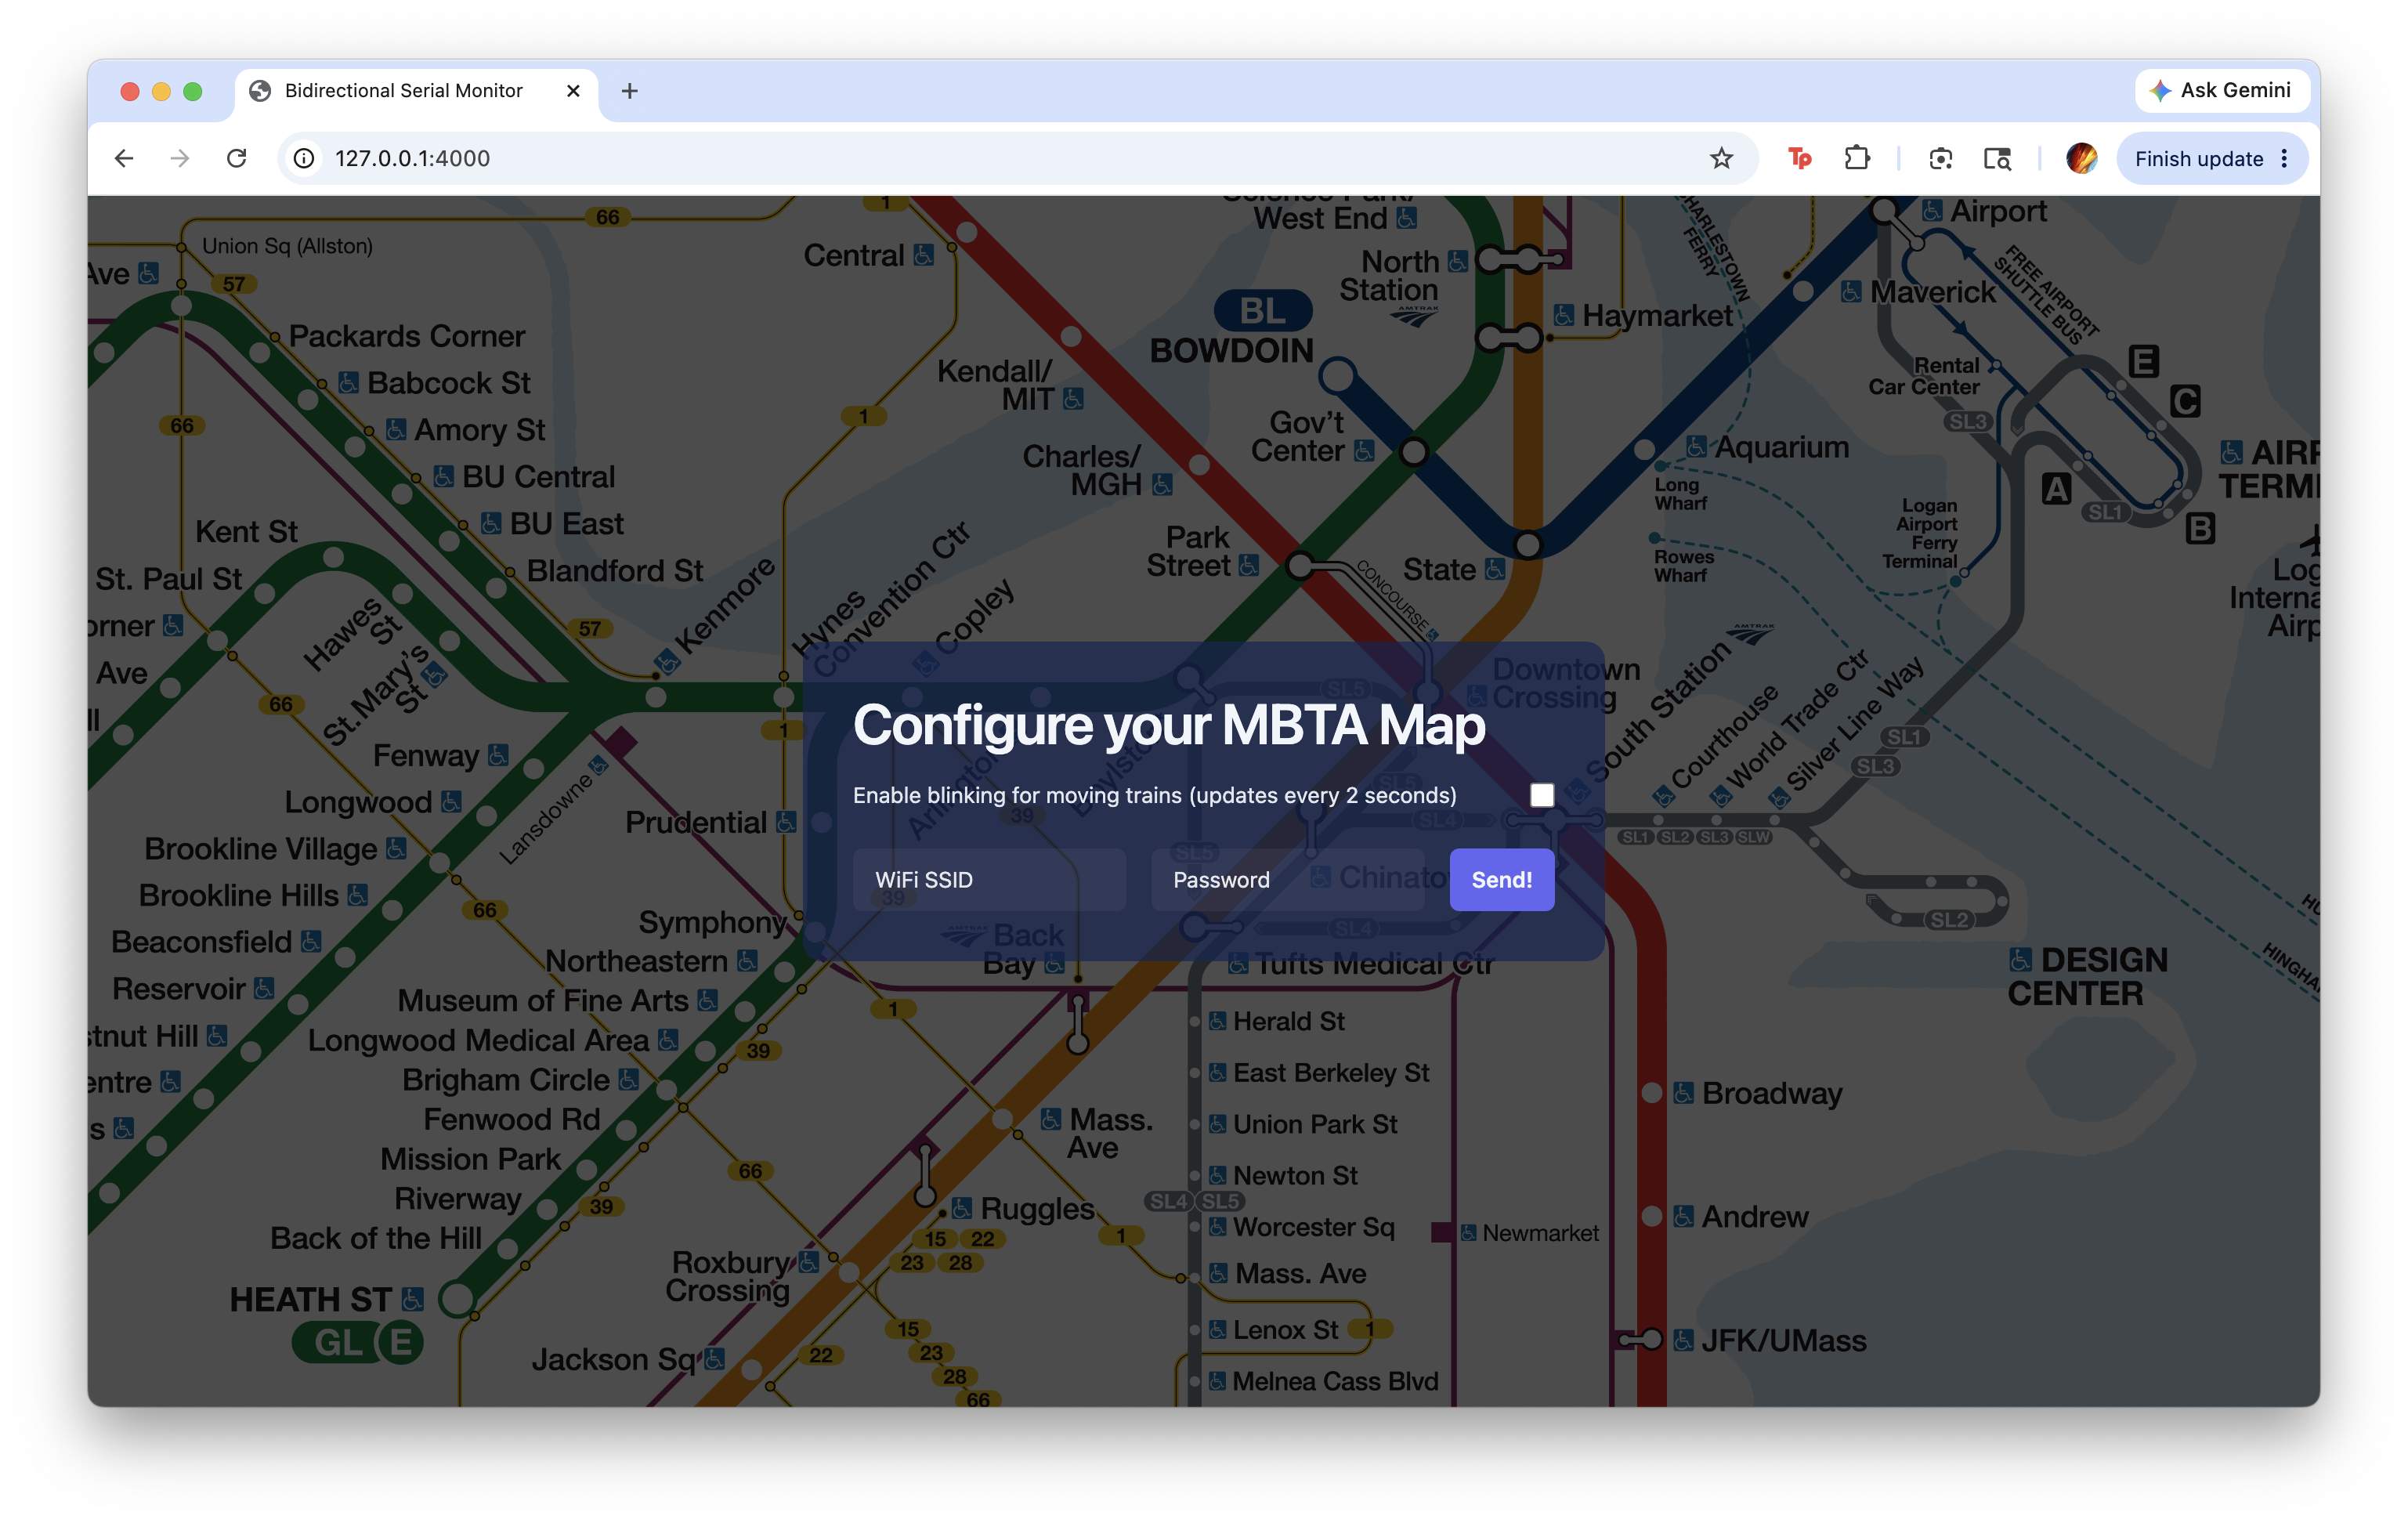Open the Extensions puzzle menu
The width and height of the screenshot is (2408, 1523).
[x=1857, y=158]
